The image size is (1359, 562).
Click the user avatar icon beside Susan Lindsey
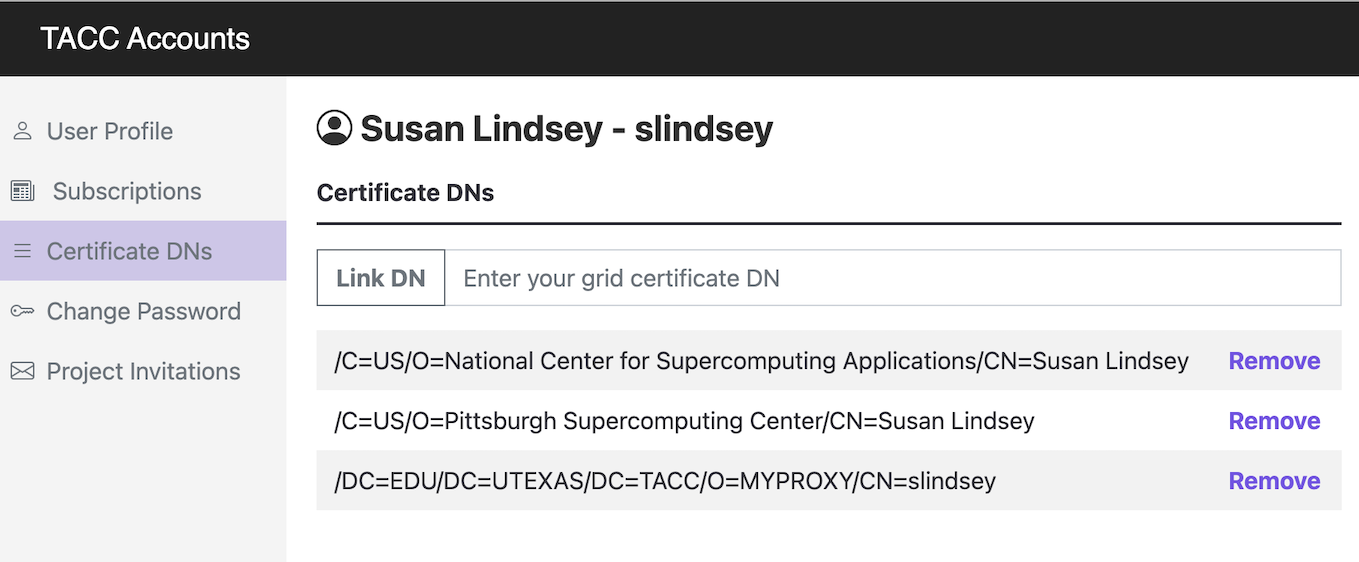(x=334, y=128)
